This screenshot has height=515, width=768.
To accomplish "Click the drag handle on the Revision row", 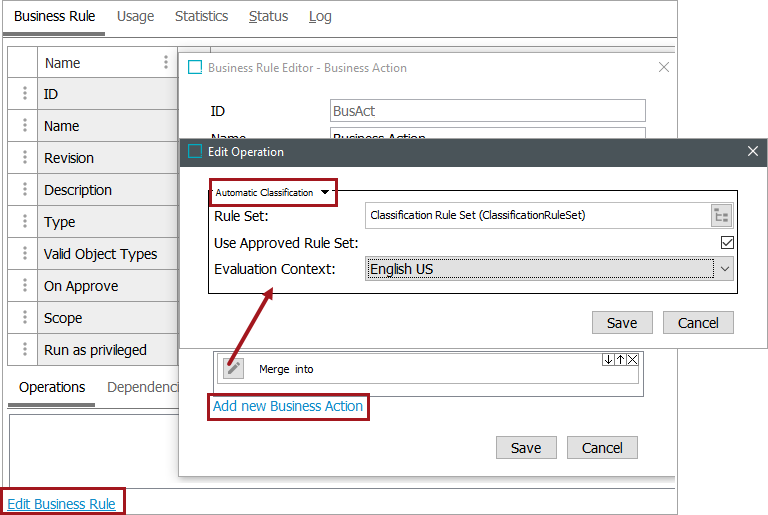I will coord(23,158).
